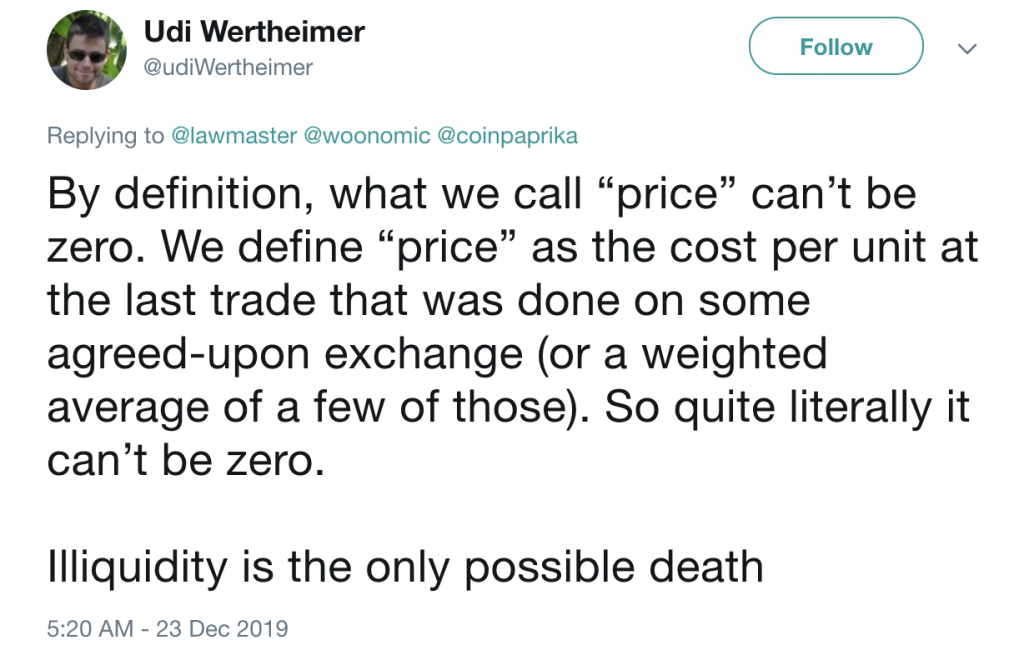Viewport: 1024px width, 655px height.
Task: Click the "Replying to" label
Action: (105, 135)
